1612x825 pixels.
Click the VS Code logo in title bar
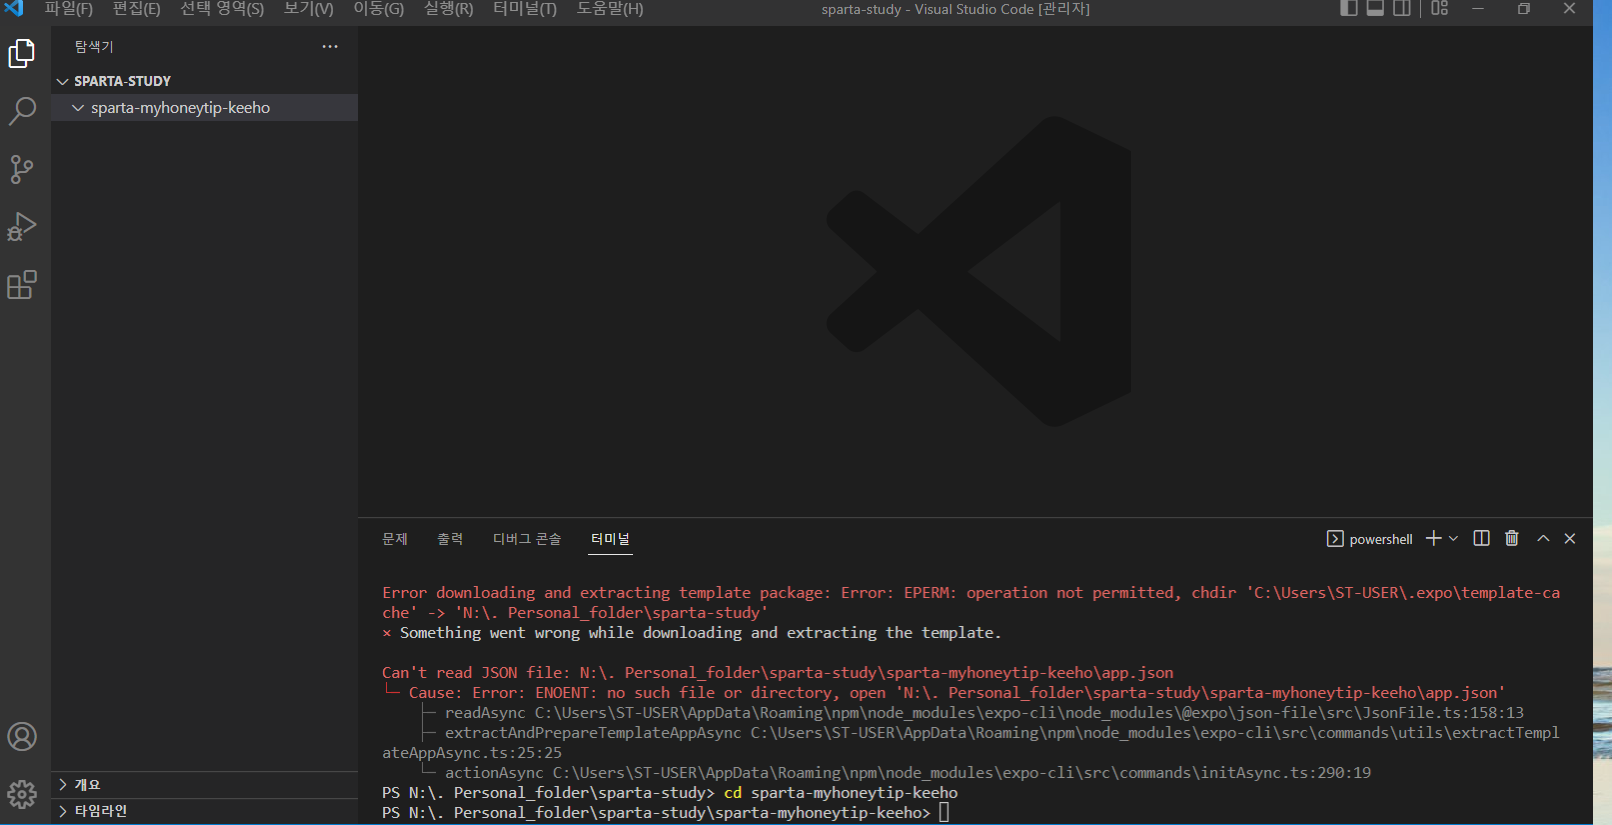pyautogui.click(x=14, y=8)
